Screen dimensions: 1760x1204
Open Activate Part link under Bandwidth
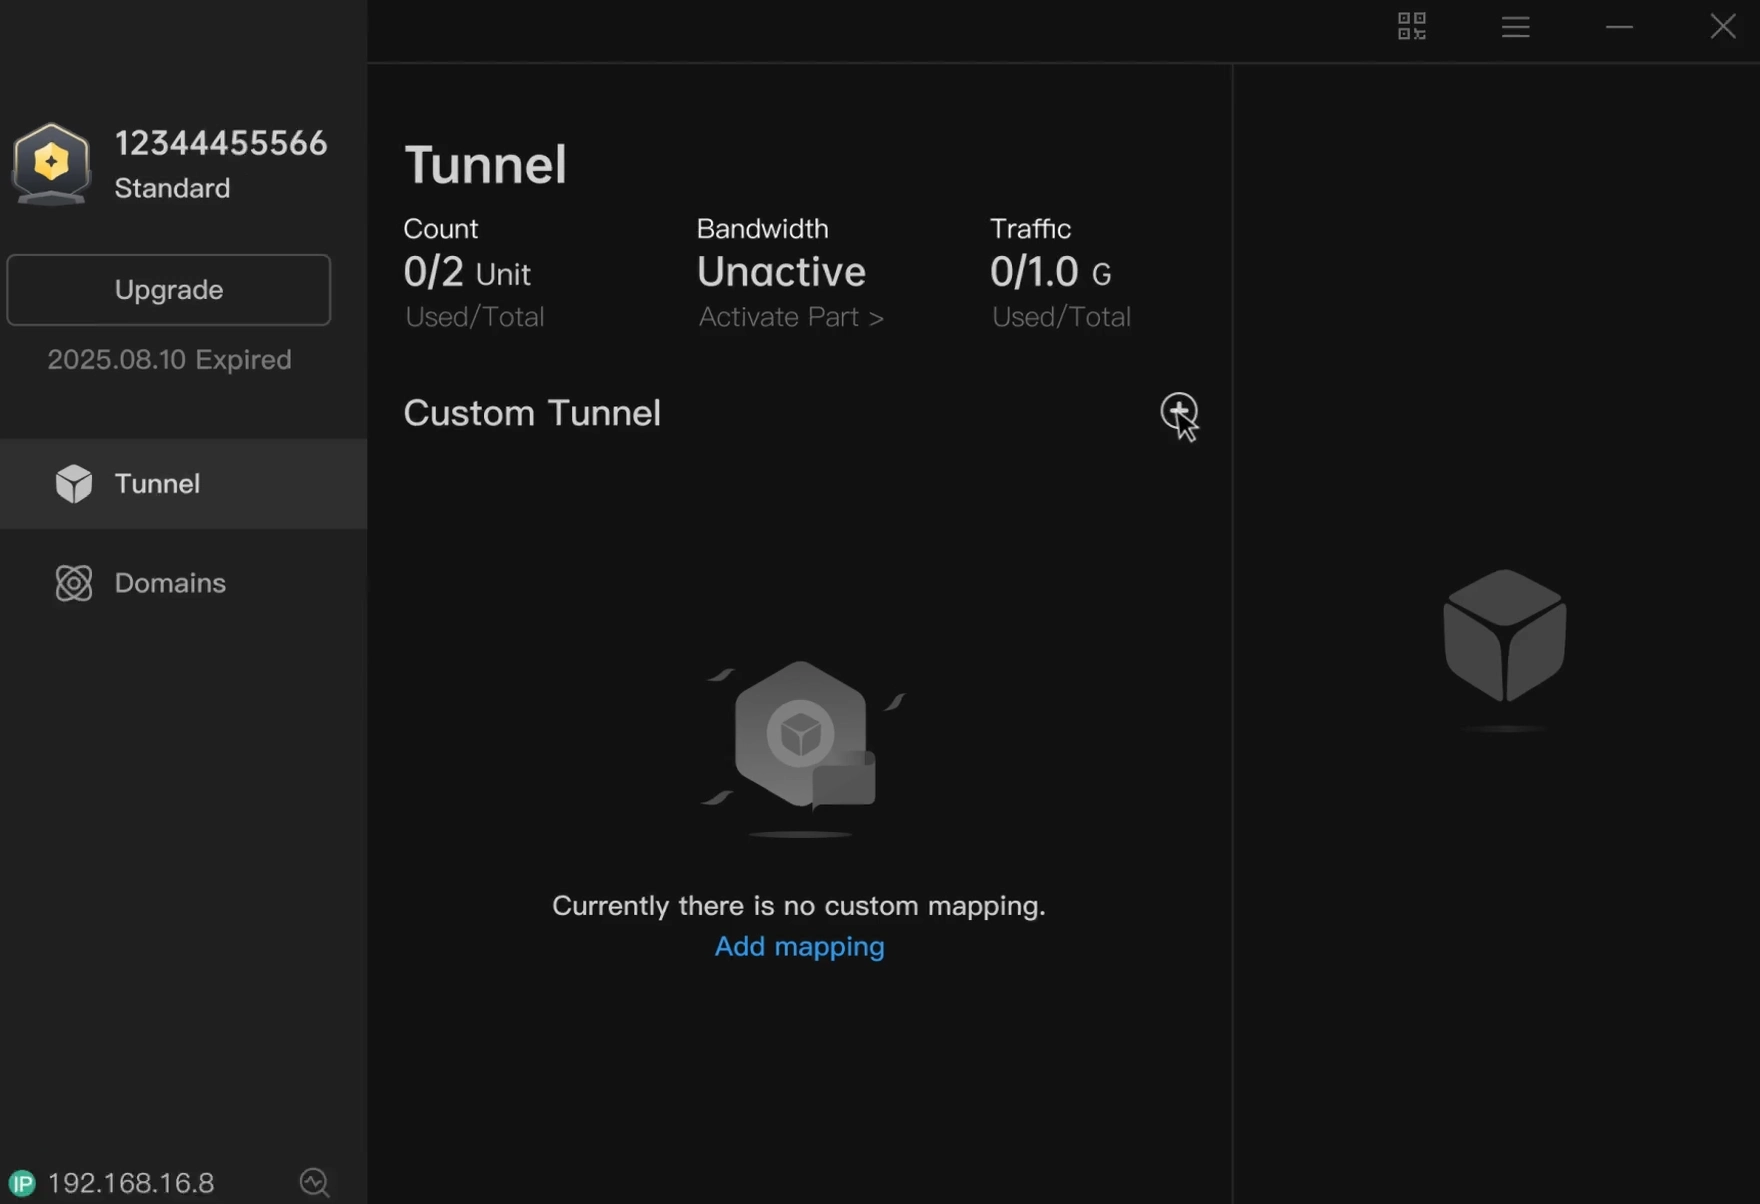coord(791,317)
